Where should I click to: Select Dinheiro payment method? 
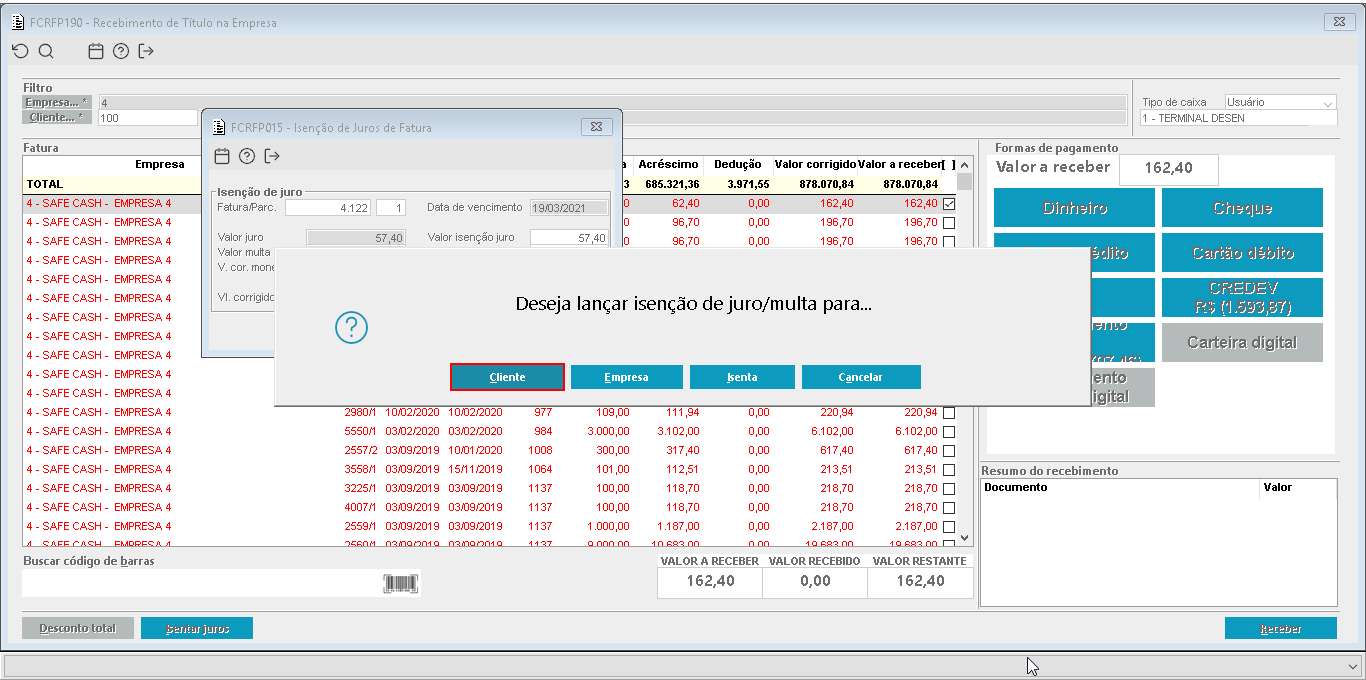coord(1075,208)
